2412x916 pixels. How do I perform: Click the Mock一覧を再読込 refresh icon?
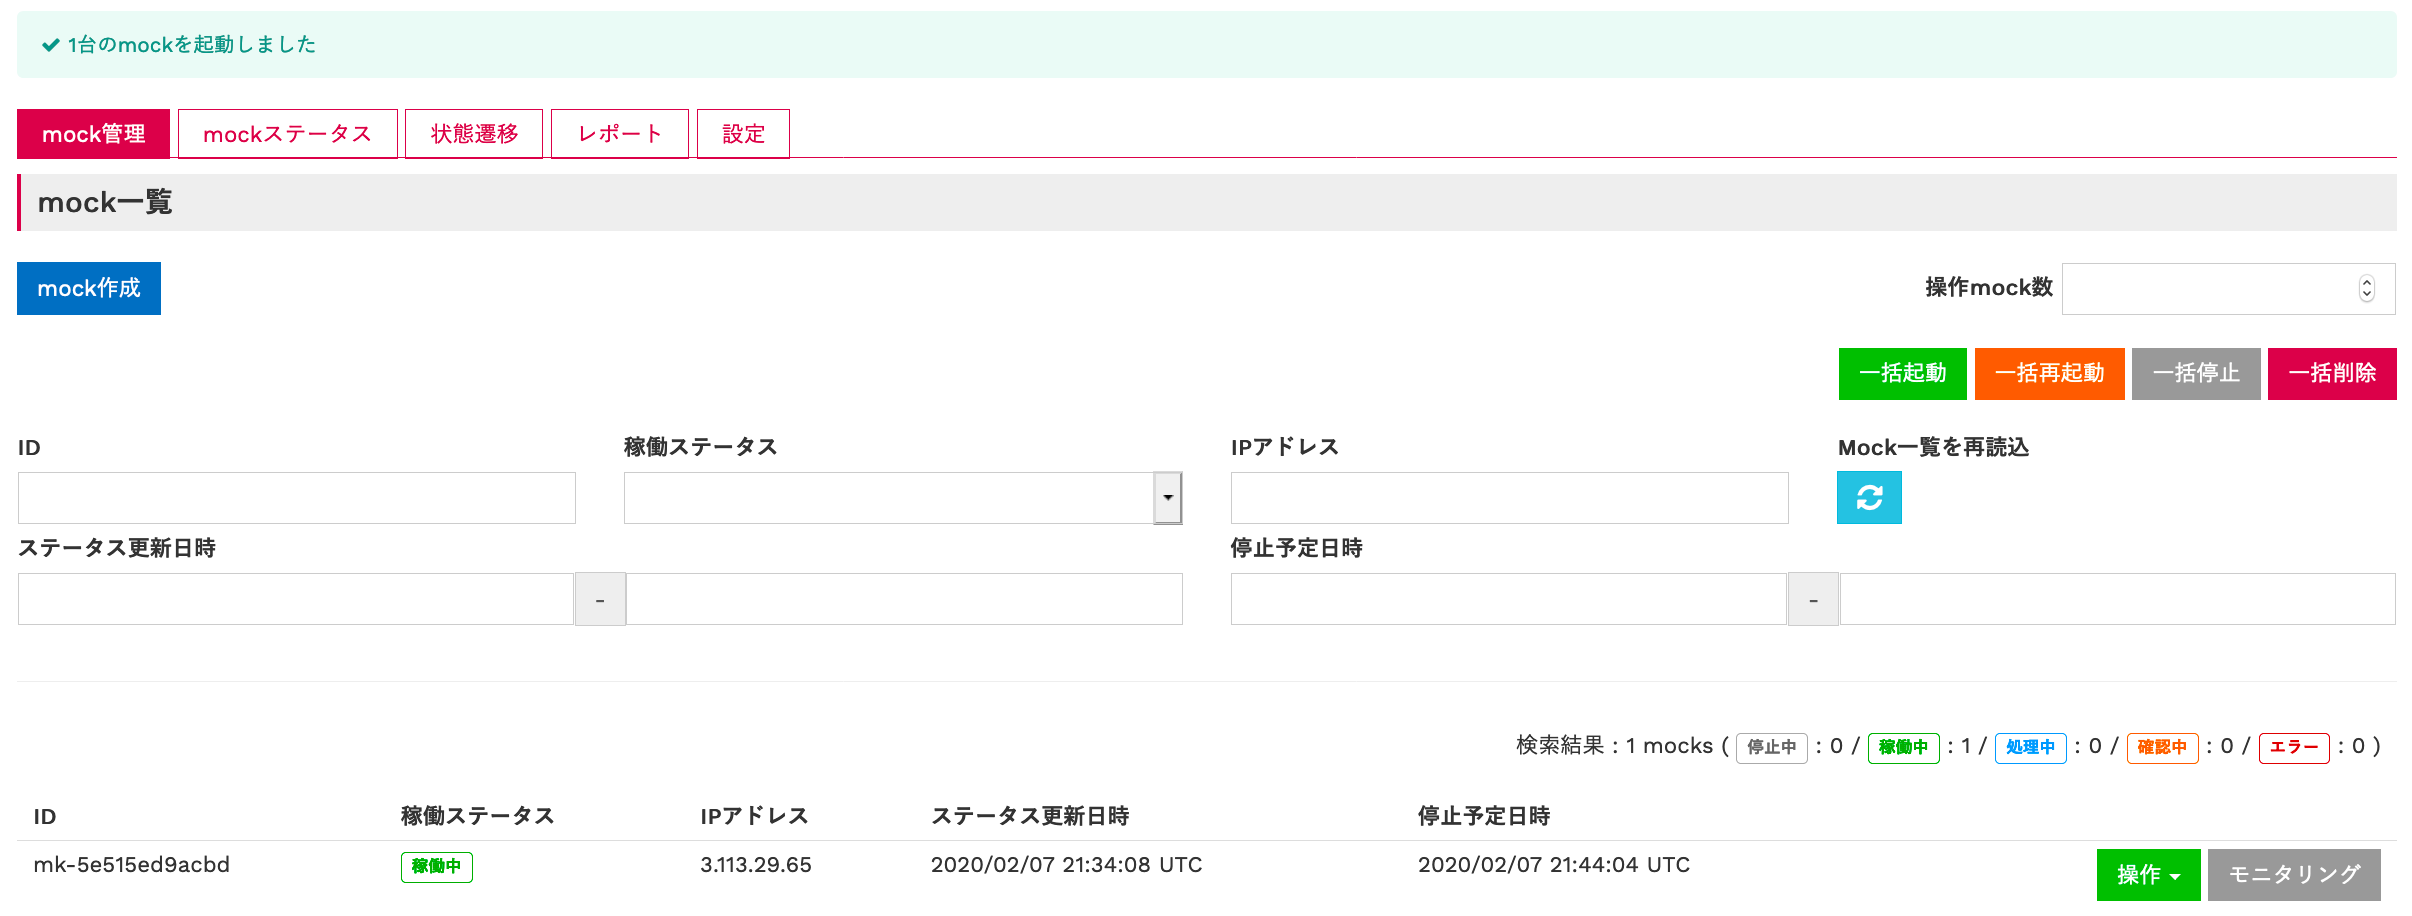pos(1869,497)
